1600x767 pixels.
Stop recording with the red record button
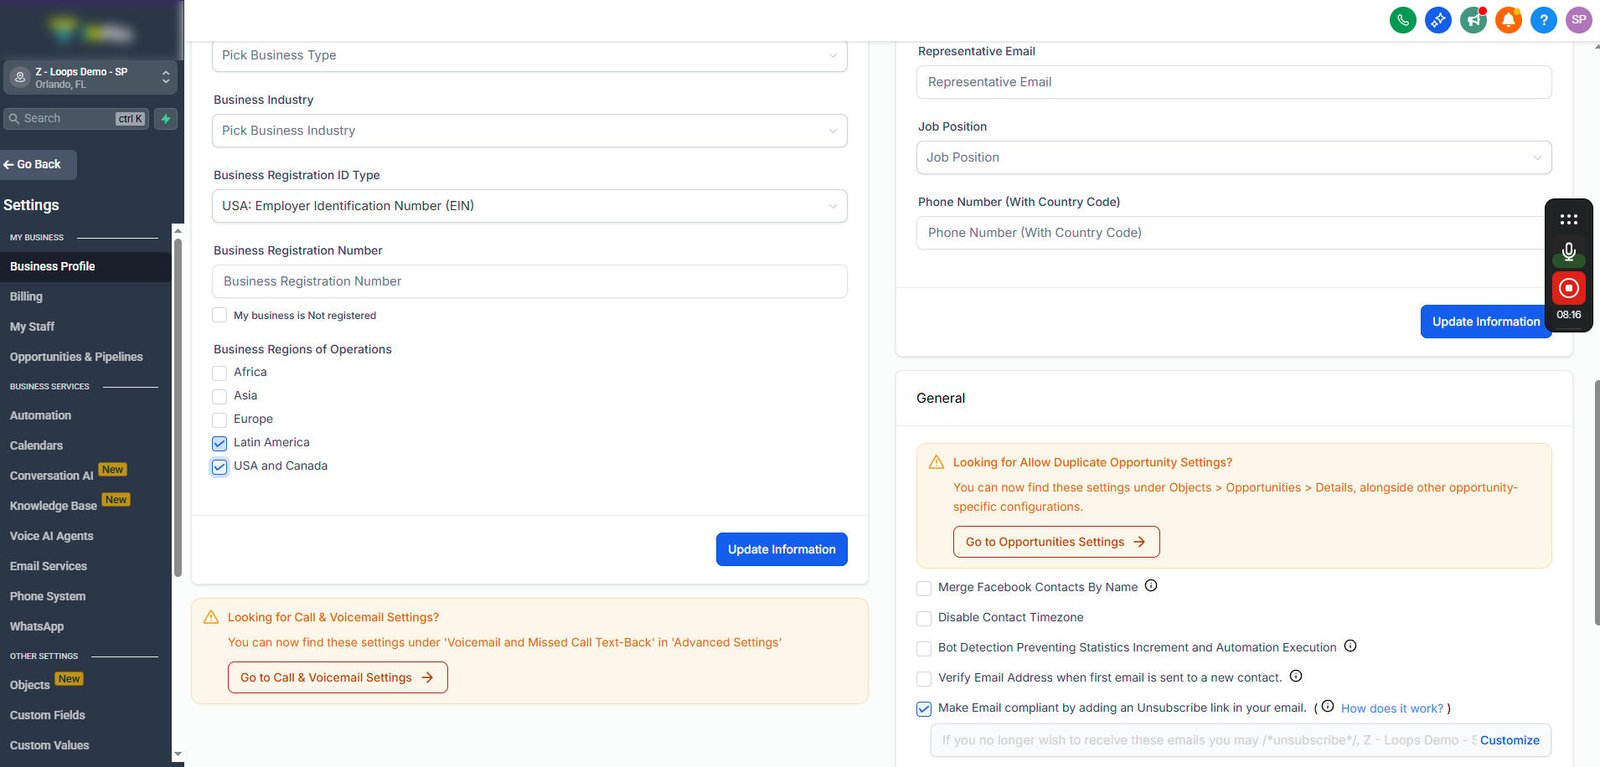tap(1568, 288)
